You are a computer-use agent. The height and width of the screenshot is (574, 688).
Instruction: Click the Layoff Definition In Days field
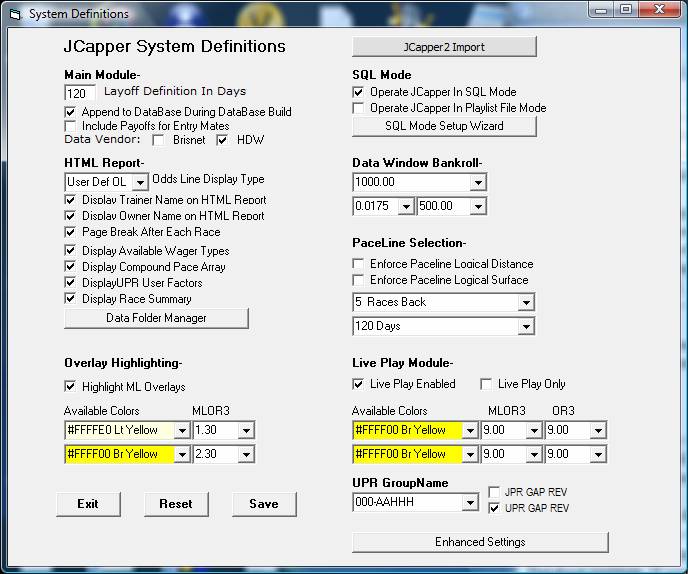coord(79,93)
